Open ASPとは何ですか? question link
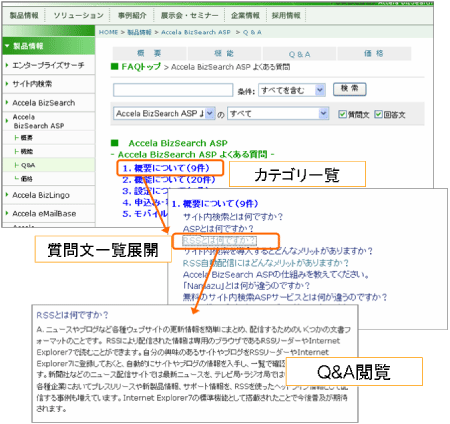Screen dimensions: 450x424 pos(218,229)
